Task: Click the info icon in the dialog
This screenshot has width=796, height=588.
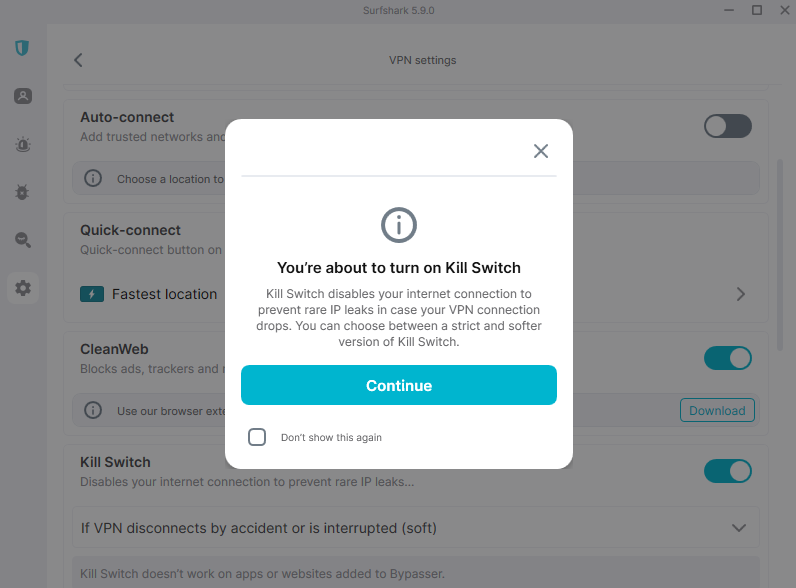Action: [x=399, y=225]
